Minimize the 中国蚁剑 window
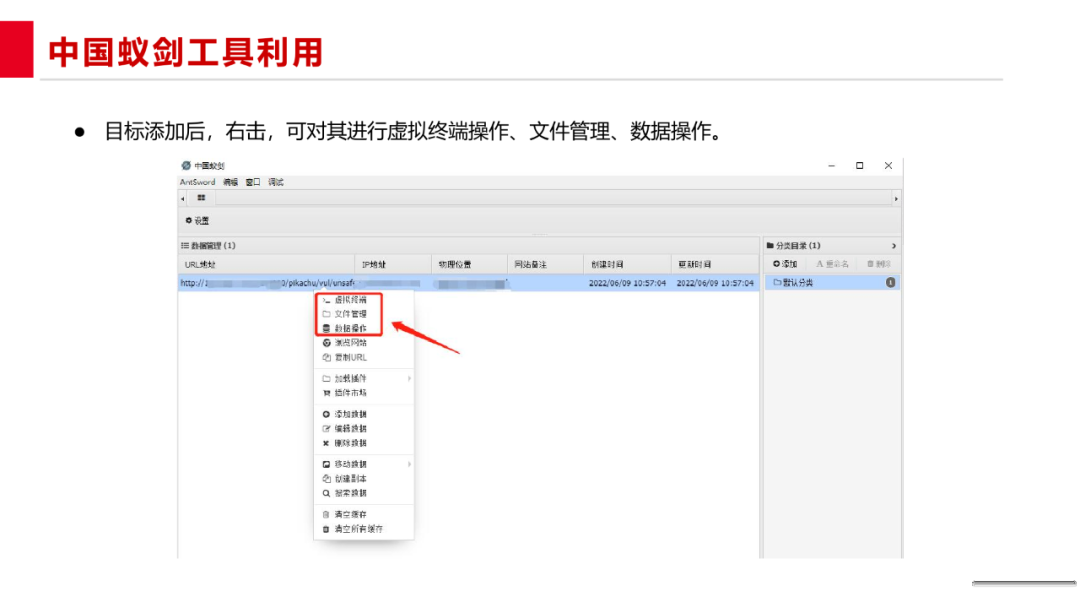 831,166
